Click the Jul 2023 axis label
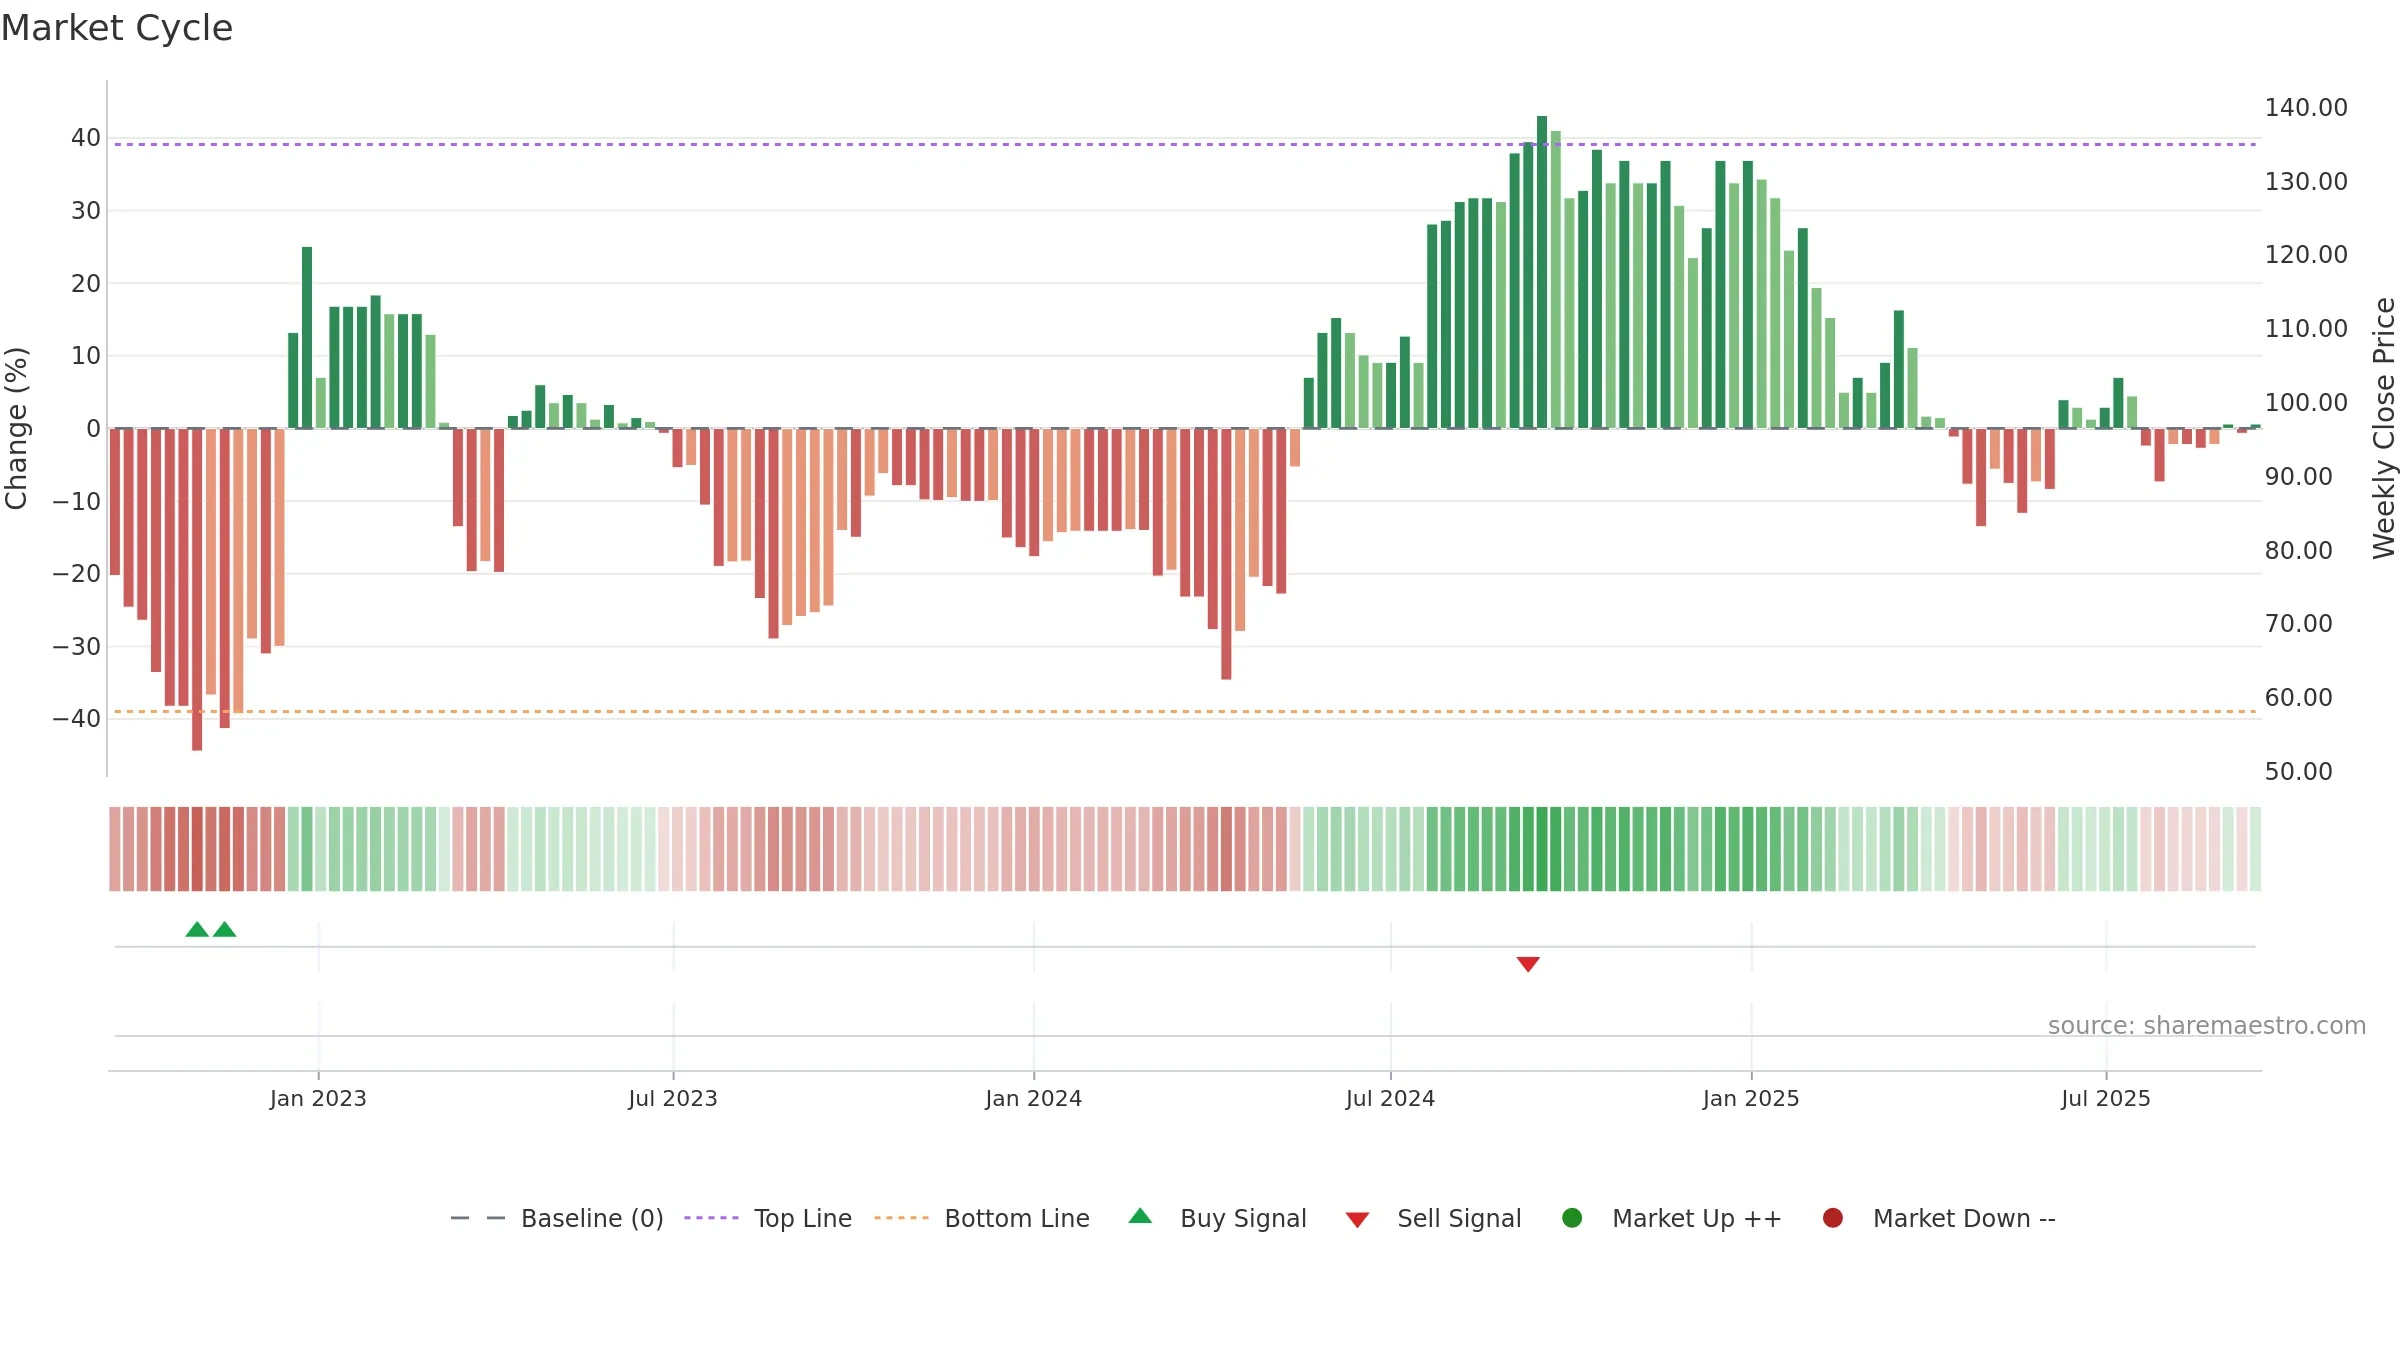 point(673,1099)
